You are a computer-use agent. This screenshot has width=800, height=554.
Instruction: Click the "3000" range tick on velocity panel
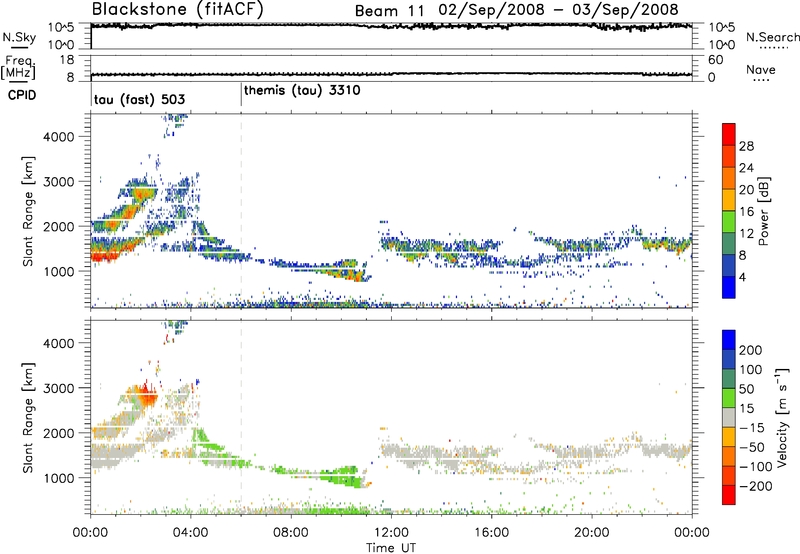click(59, 388)
